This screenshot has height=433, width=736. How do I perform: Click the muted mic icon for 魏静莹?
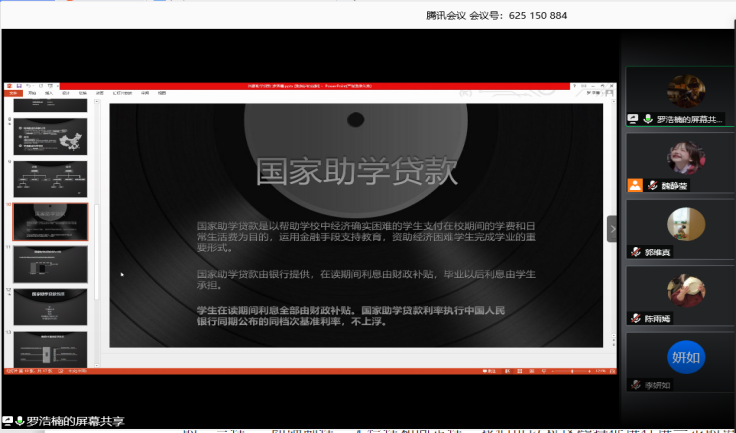653,185
